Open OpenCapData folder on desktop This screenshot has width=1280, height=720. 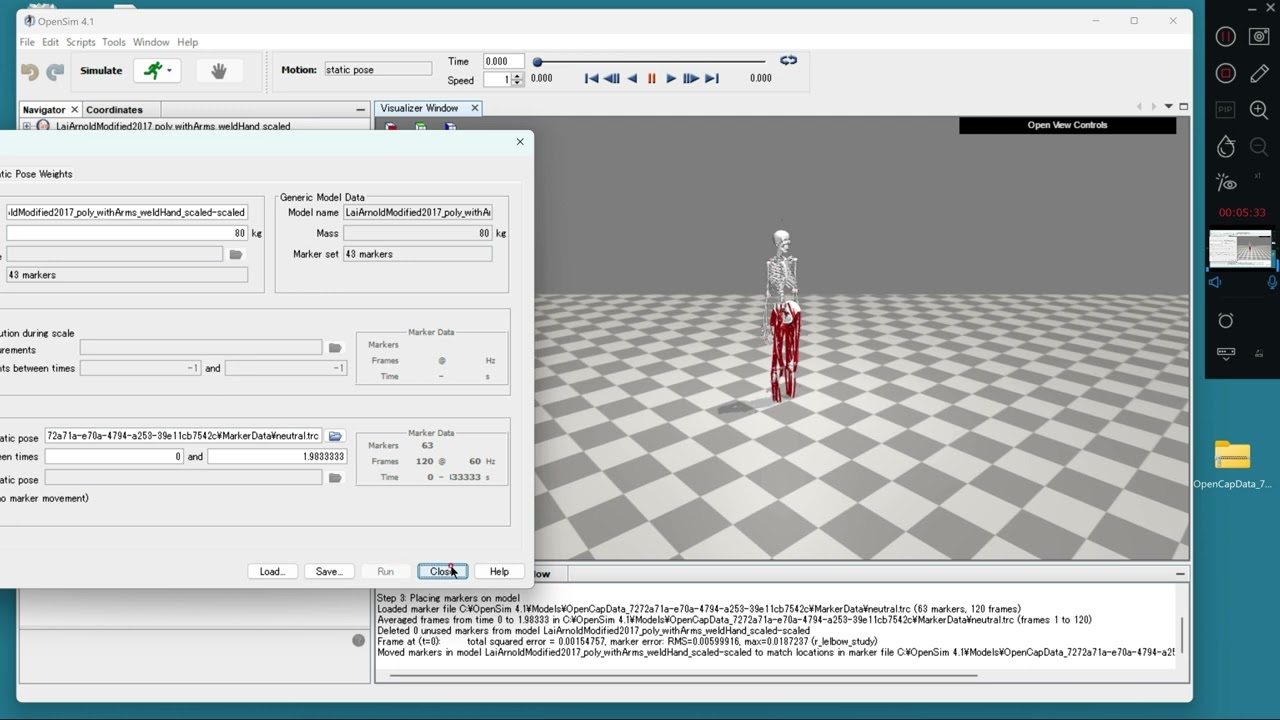[x=1232, y=465]
